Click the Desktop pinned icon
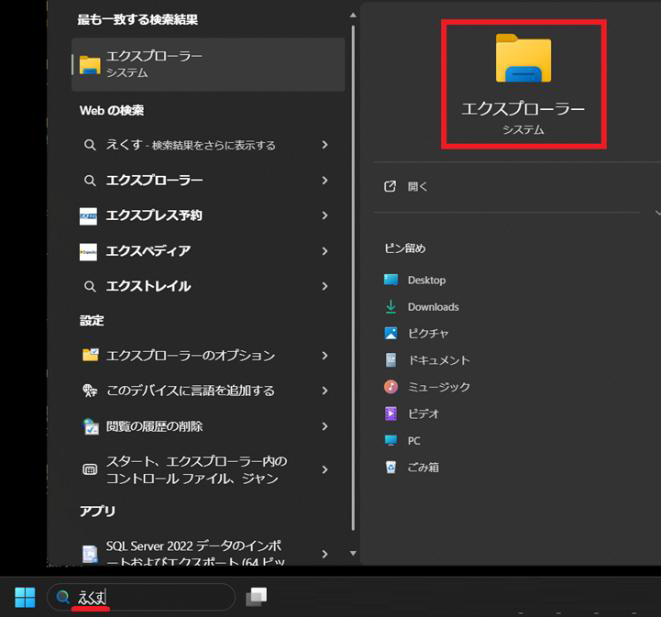661x617 pixels. coord(391,279)
